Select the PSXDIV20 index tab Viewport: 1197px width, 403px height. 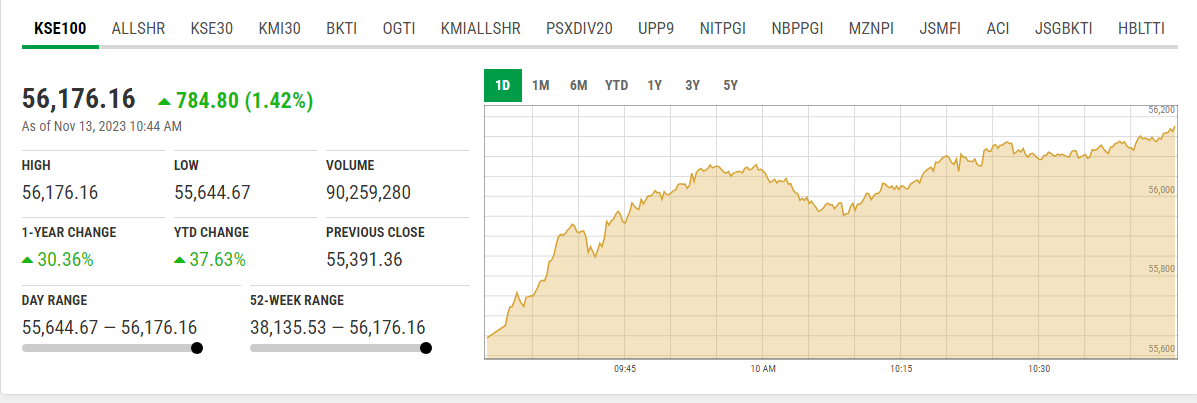tap(579, 28)
